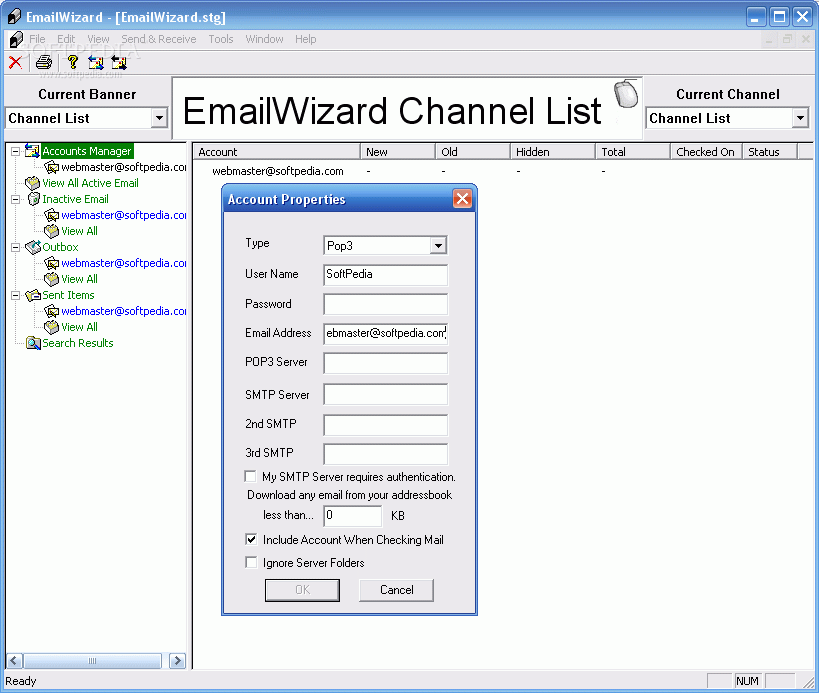Open the Current Channel dropdown
This screenshot has width=819, height=693.
pyautogui.click(x=800, y=118)
